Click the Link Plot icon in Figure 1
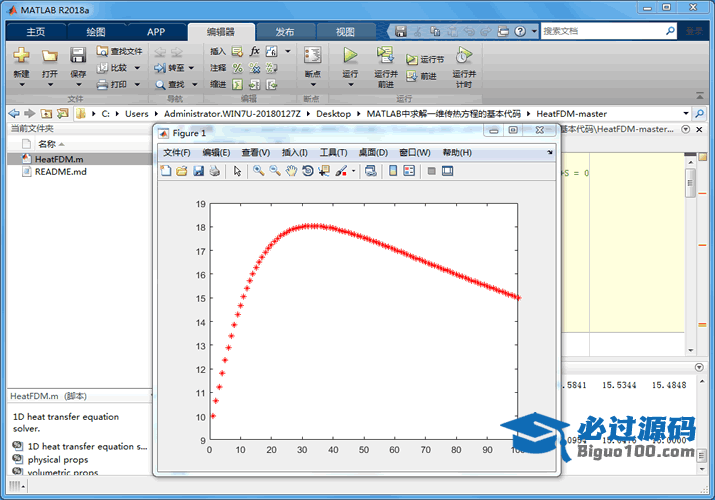The image size is (715, 500). [371, 171]
